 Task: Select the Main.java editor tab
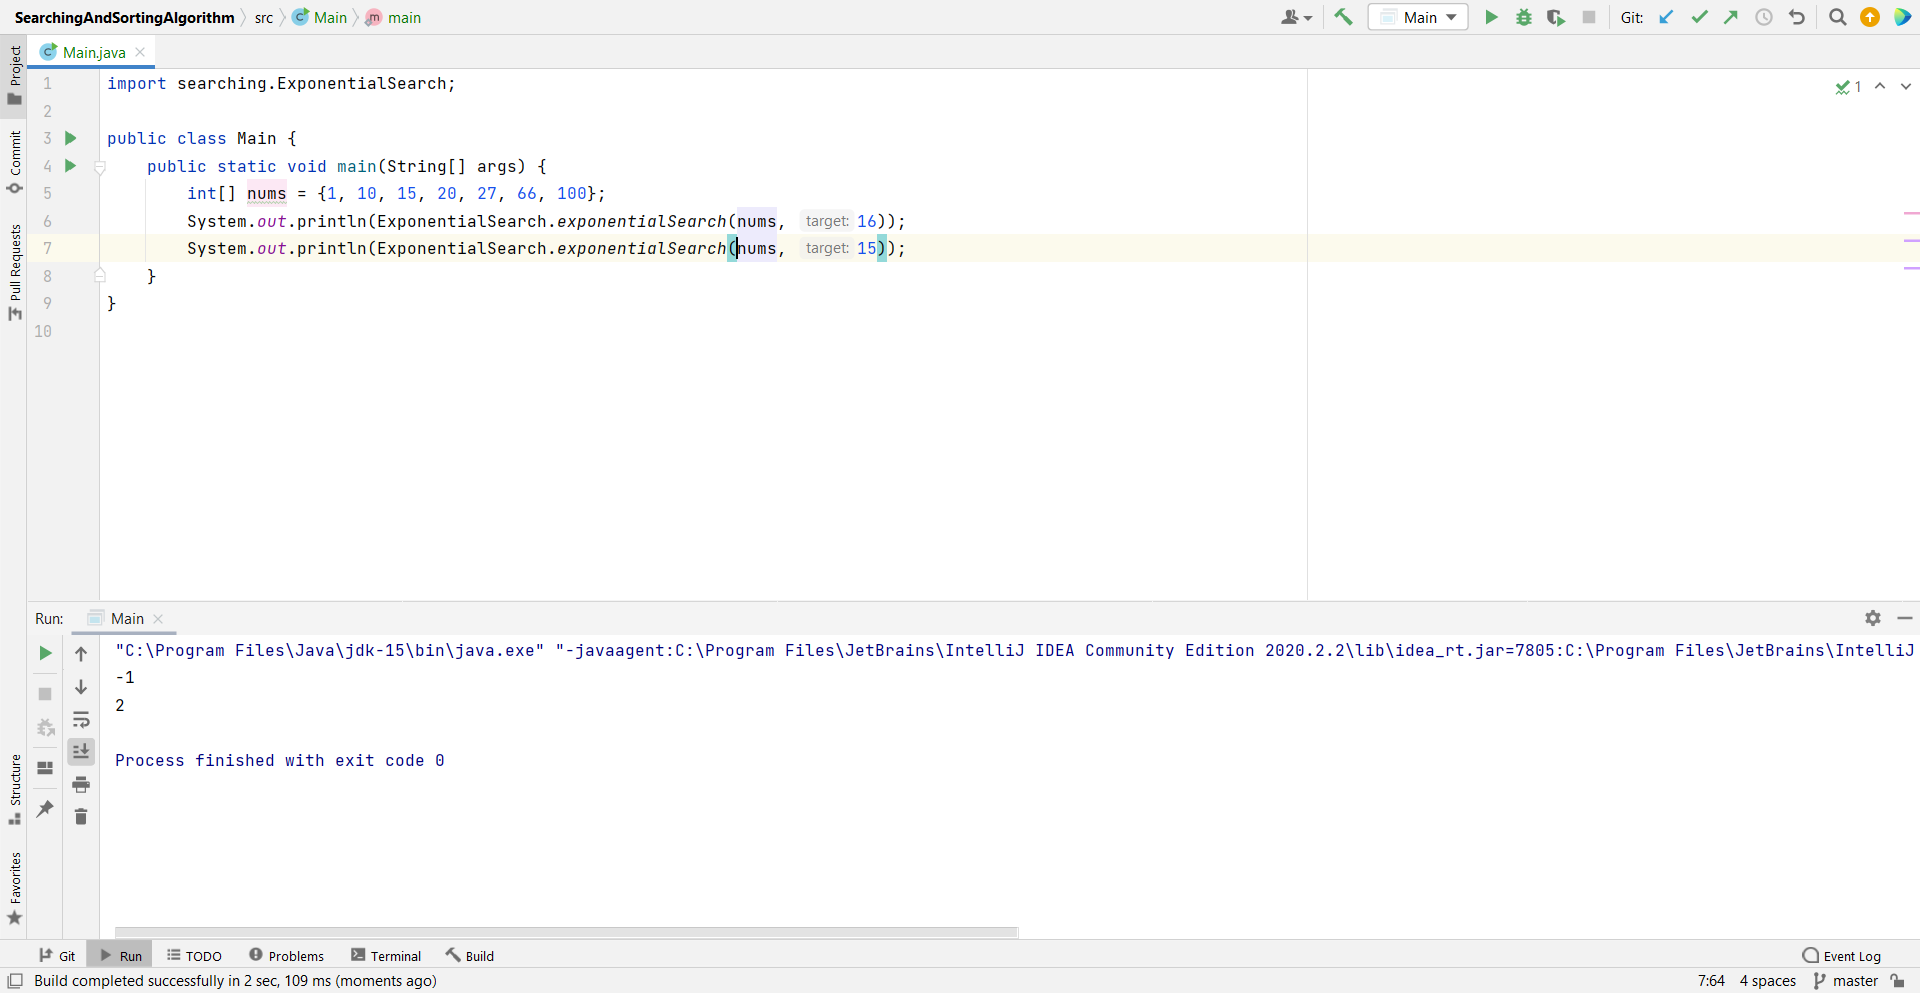92,52
